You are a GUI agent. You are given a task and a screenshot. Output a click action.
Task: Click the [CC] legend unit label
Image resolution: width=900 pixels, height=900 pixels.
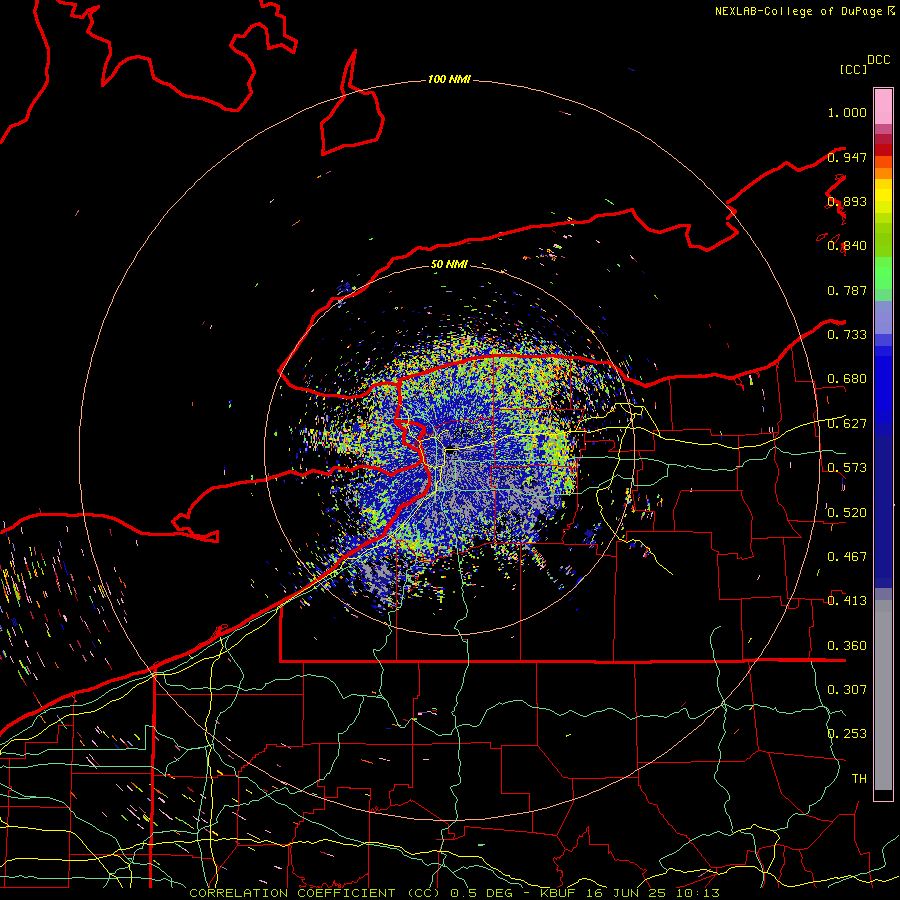(853, 69)
